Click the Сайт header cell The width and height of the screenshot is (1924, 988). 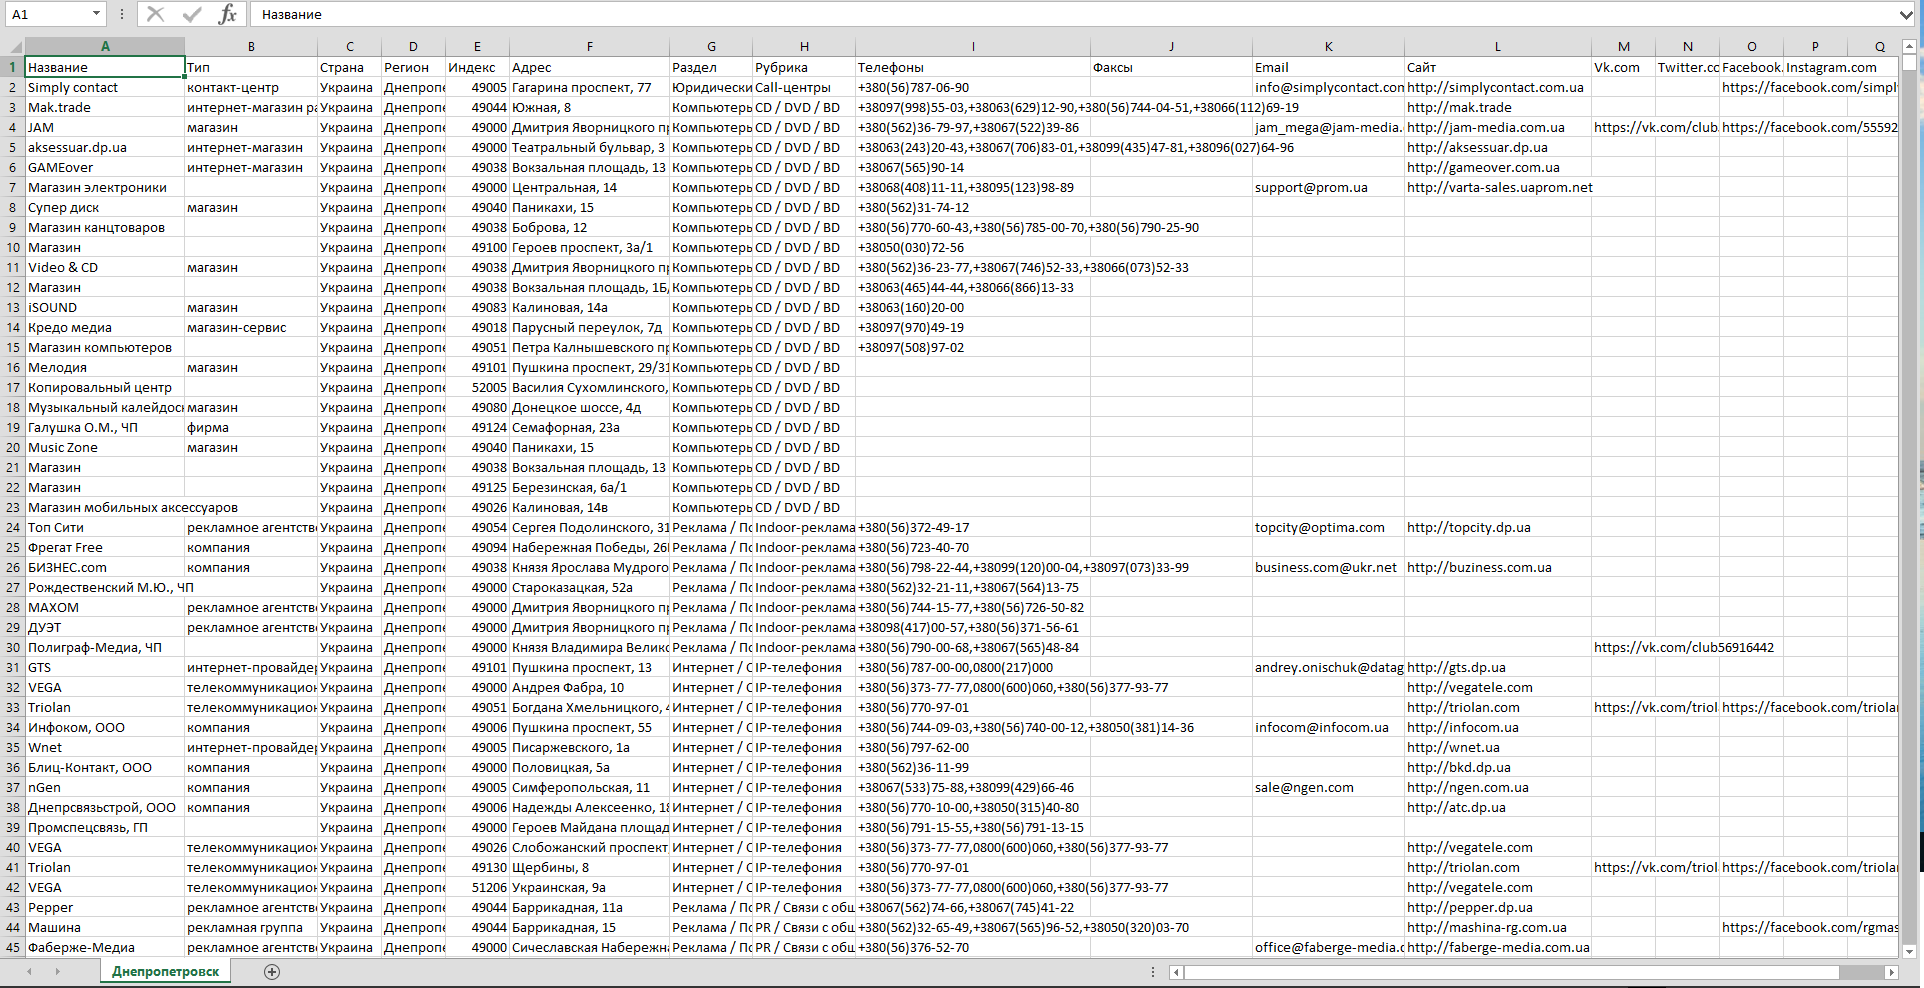pos(1498,67)
